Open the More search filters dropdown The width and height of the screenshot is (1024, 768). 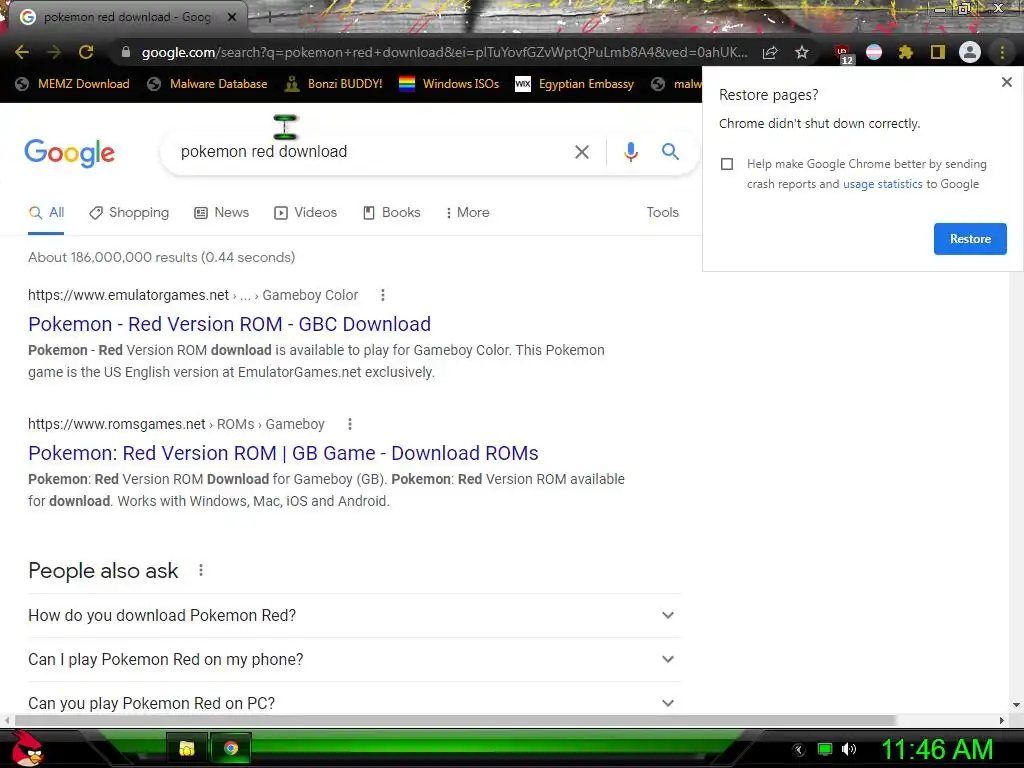point(468,213)
